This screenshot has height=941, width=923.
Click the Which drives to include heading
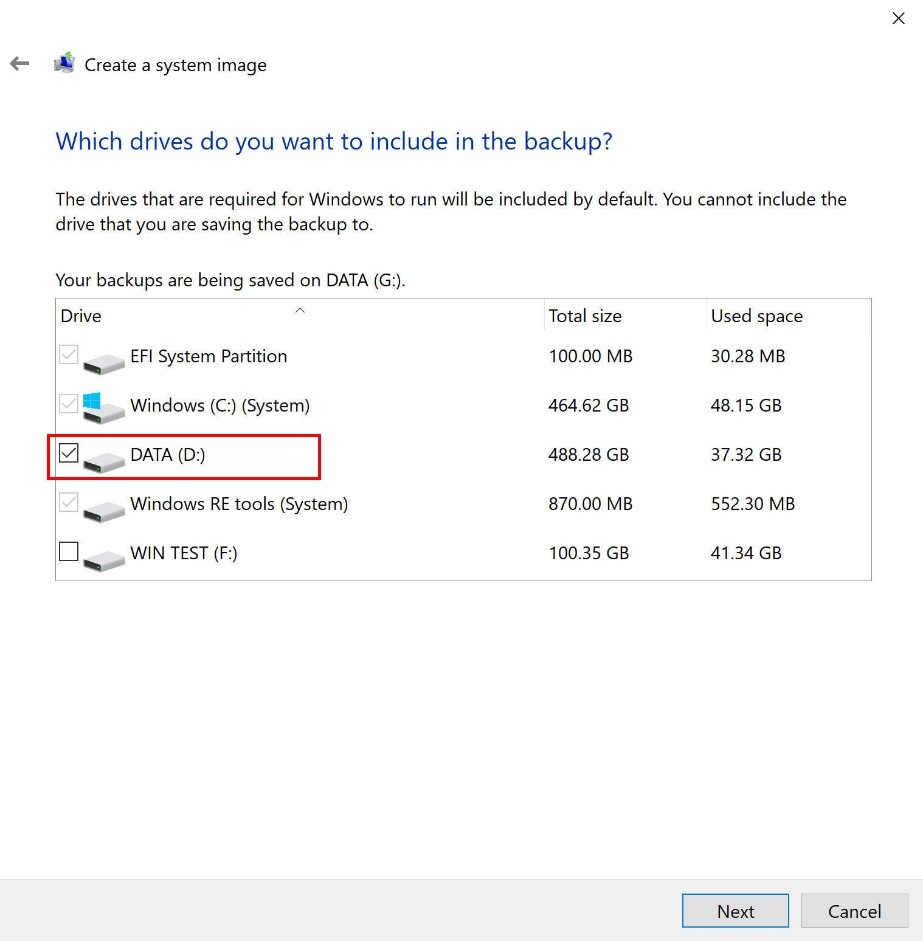(334, 142)
